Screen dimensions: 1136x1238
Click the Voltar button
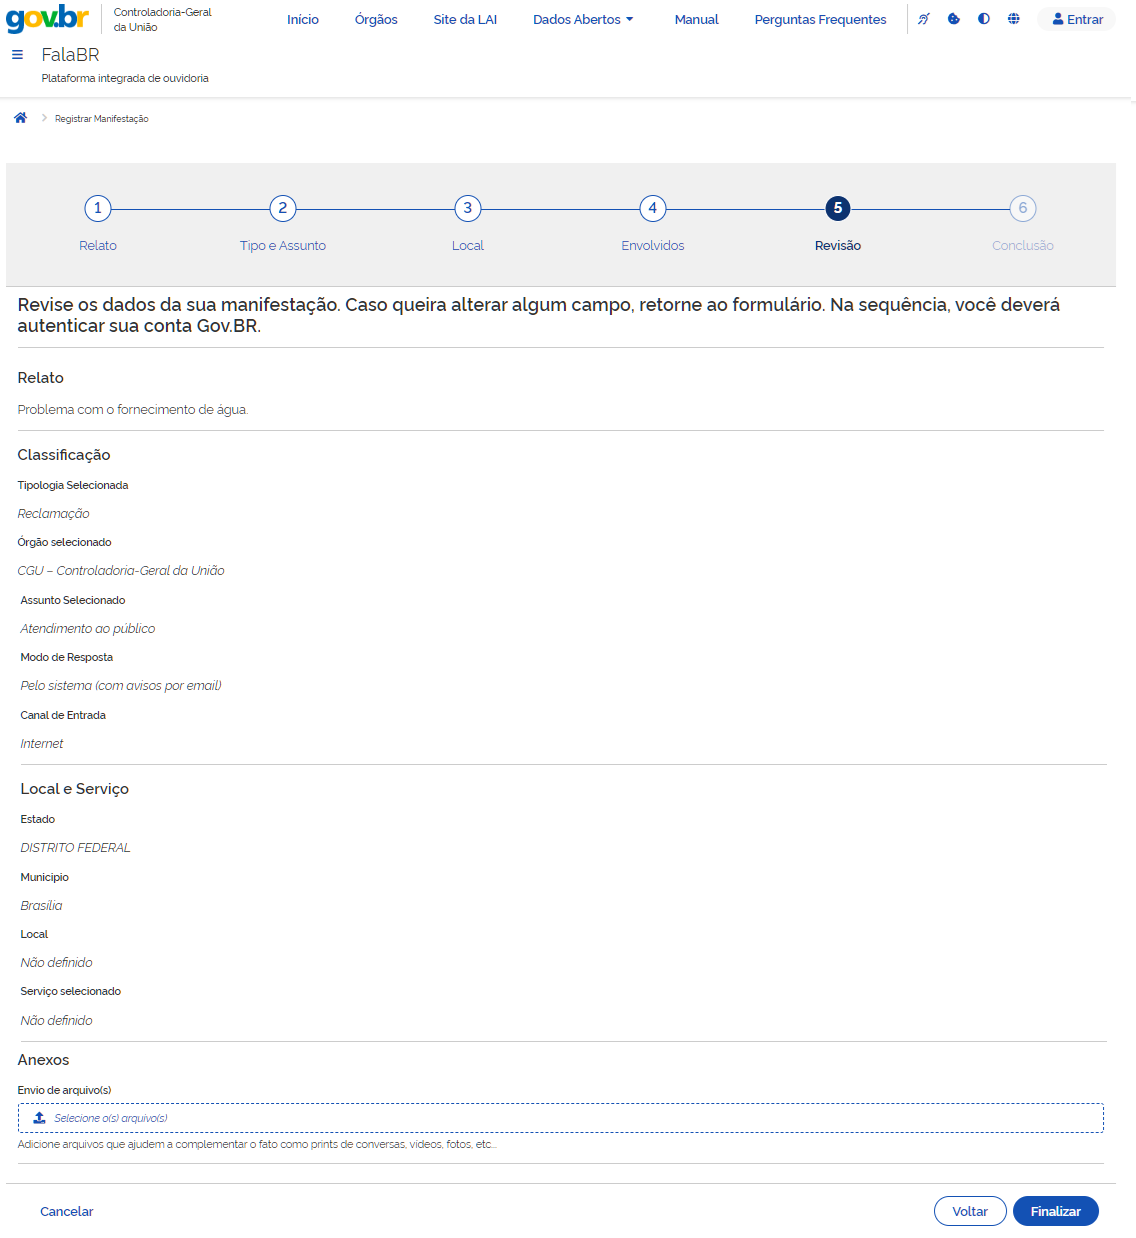(x=969, y=1211)
